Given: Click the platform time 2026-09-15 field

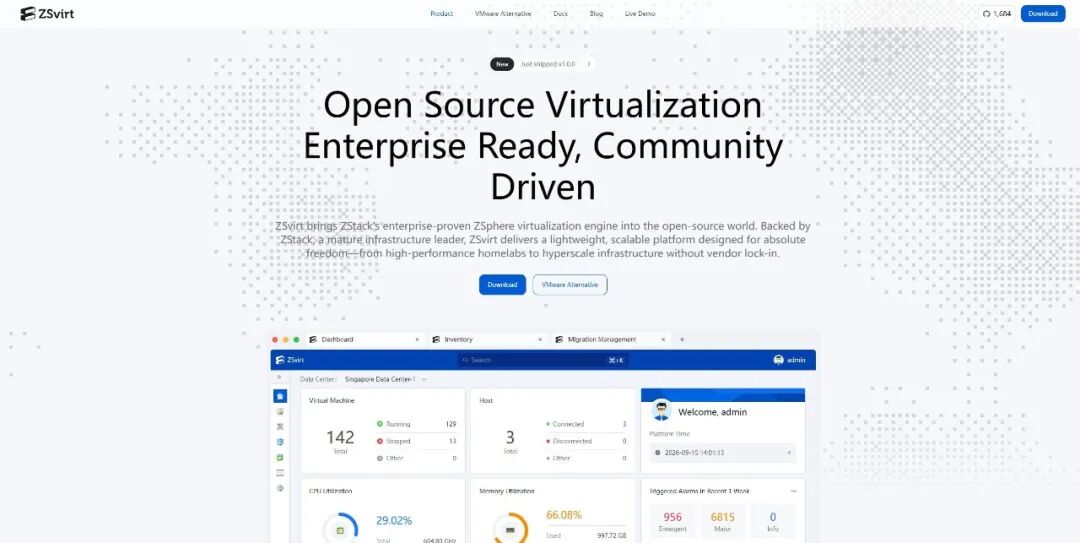Looking at the screenshot, I should [x=723, y=453].
